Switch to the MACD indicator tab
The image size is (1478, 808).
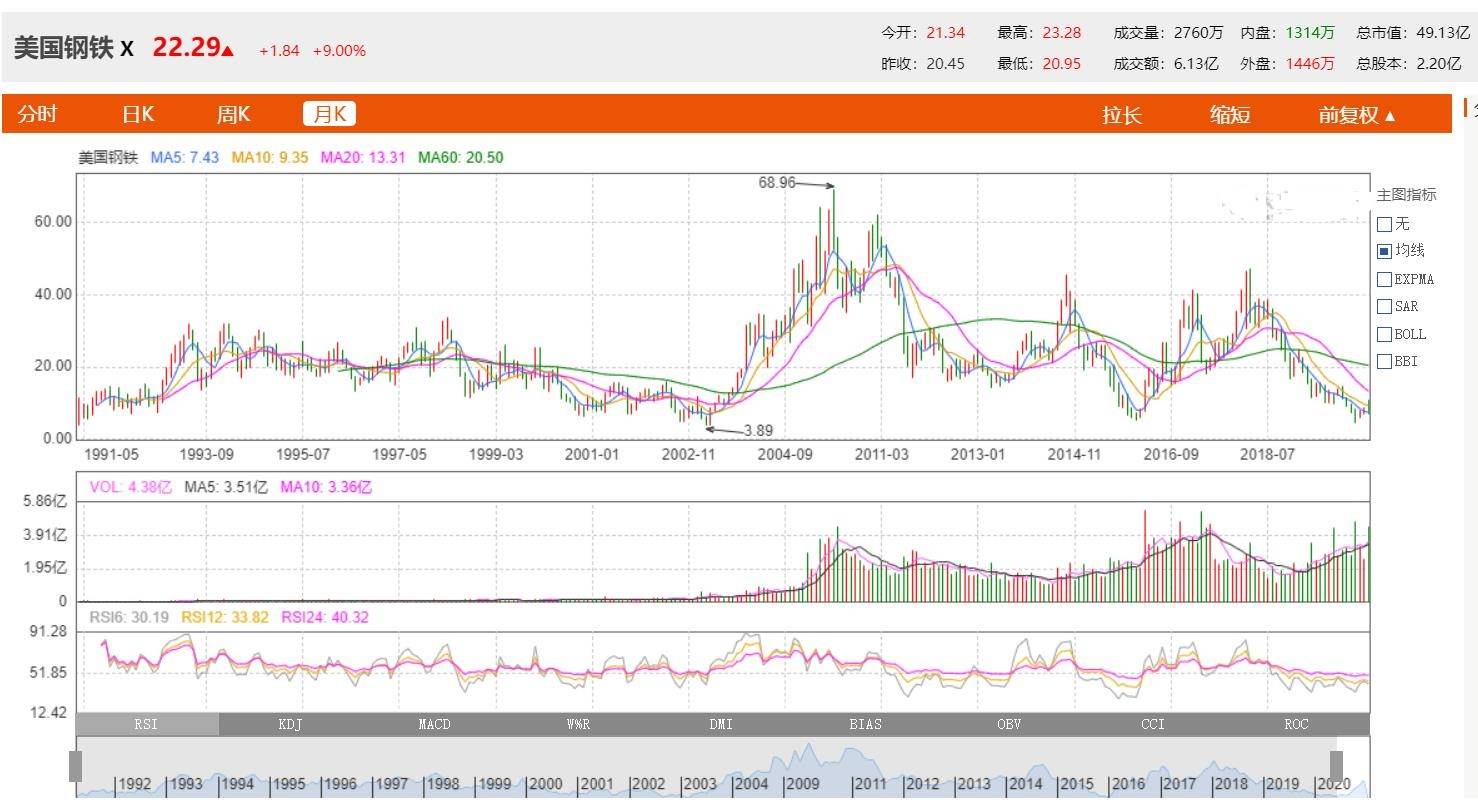[434, 724]
